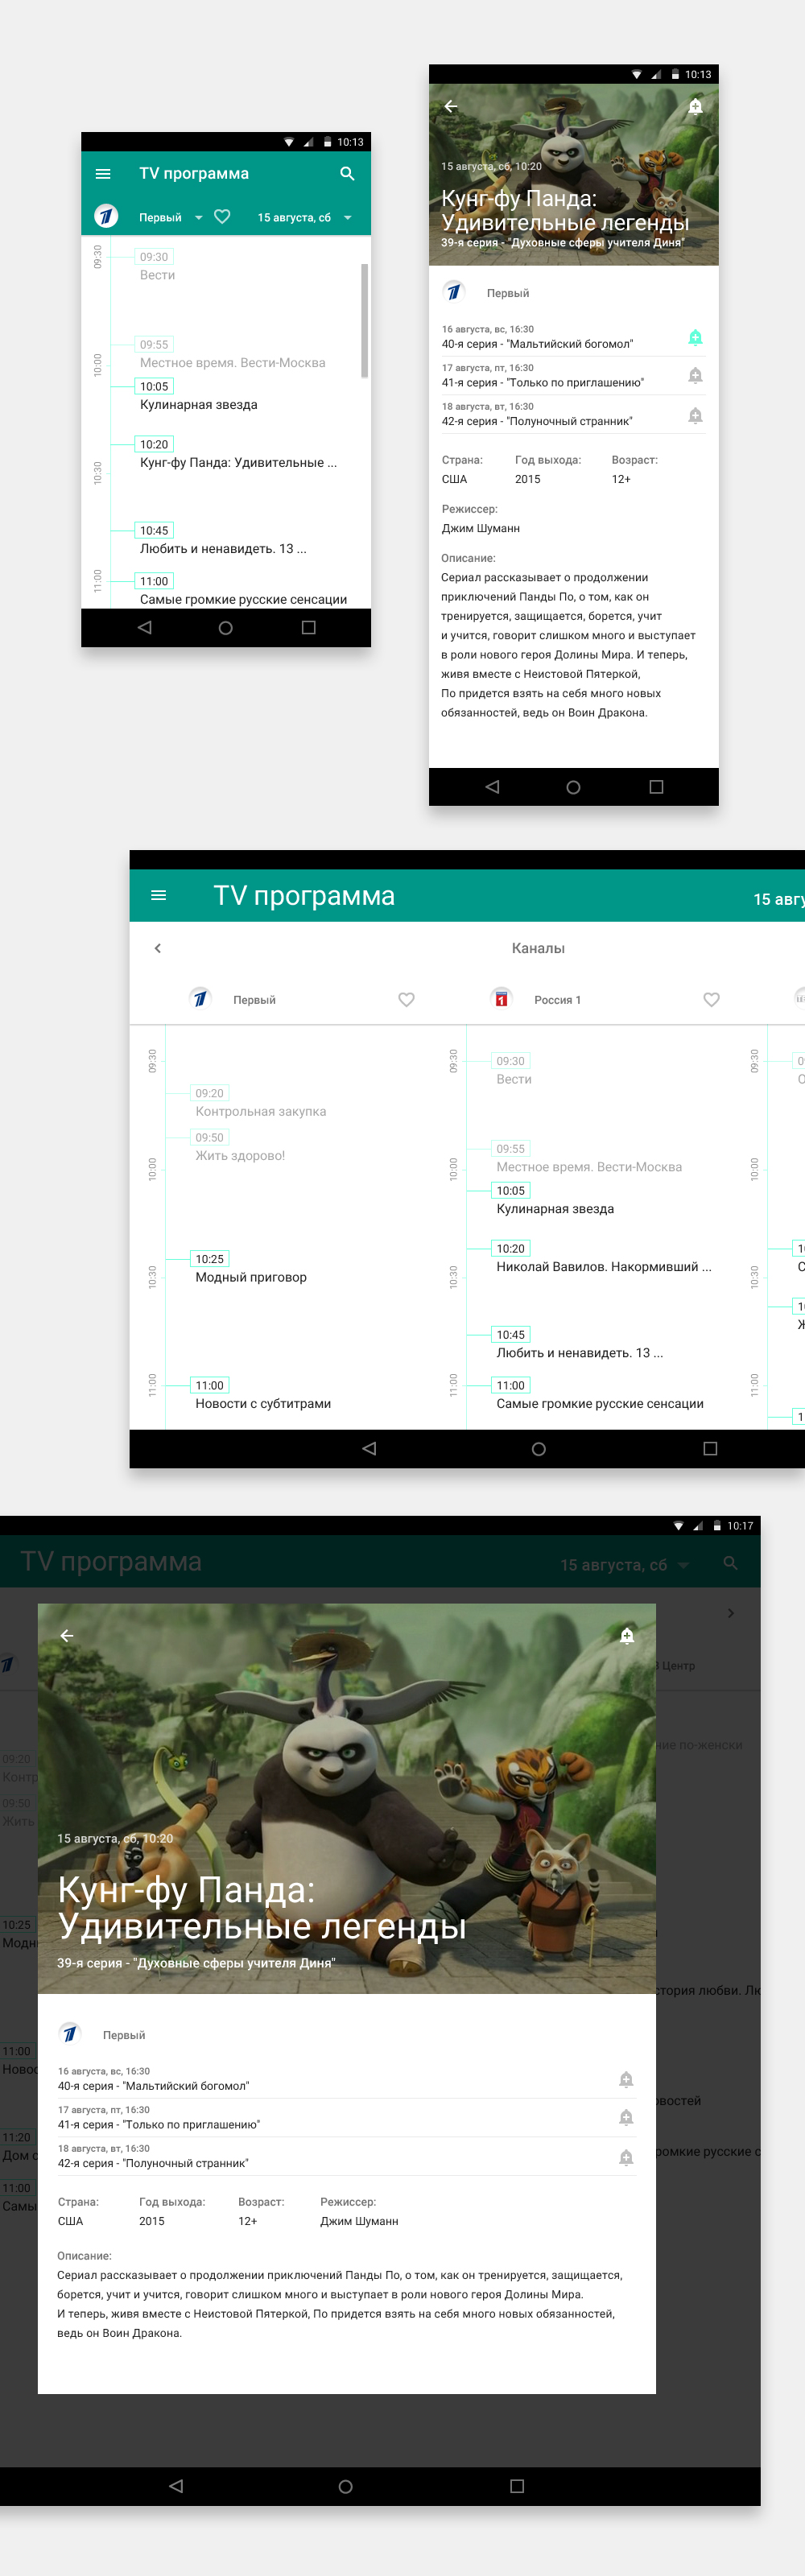Add reminder bell on phone detail header image
The image size is (805, 2576).
[695, 106]
